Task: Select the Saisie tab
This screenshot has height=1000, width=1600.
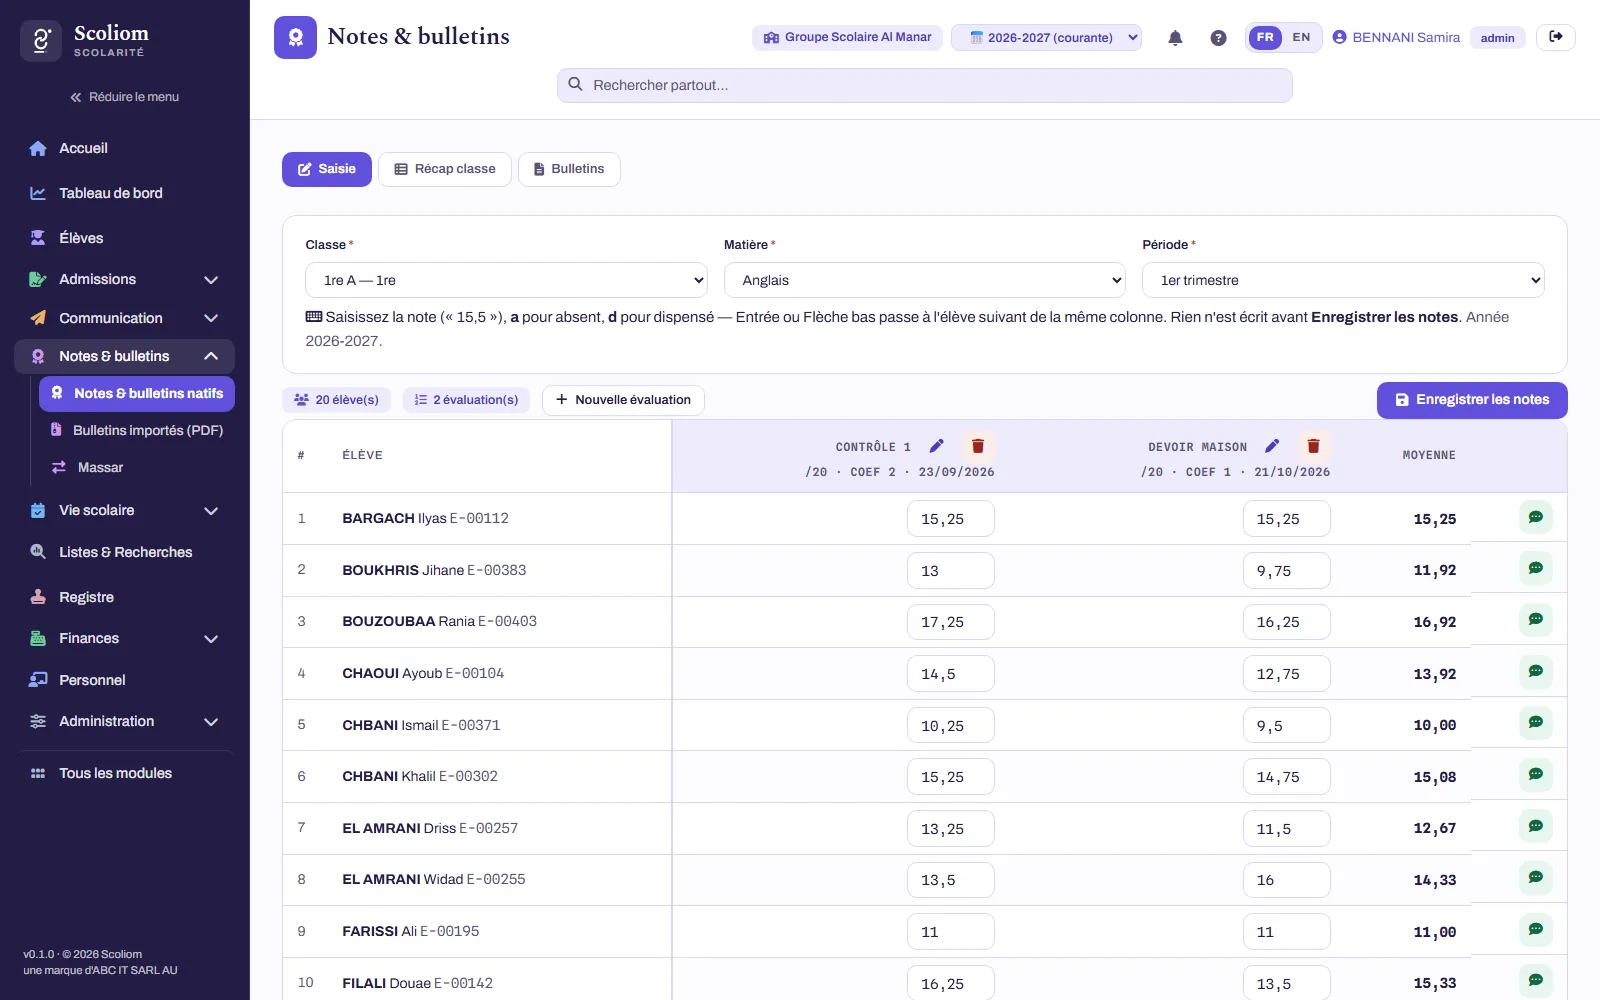Action: 327,169
